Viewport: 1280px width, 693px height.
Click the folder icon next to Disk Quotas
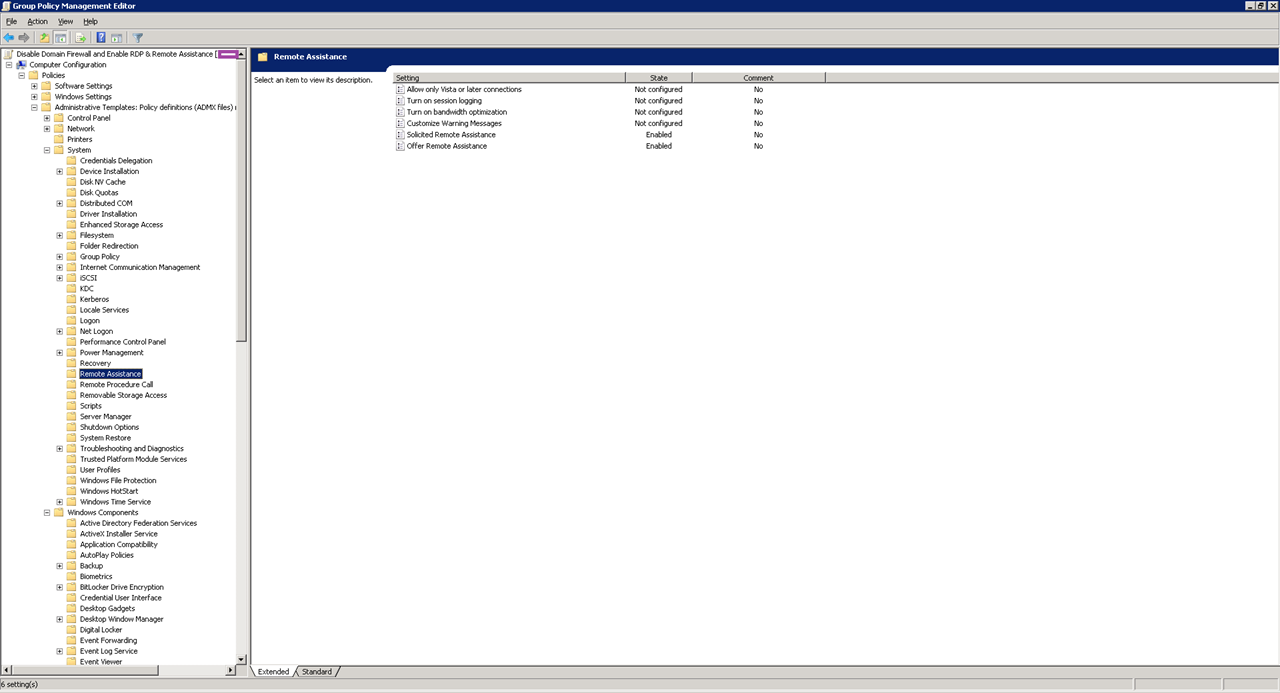71,193
